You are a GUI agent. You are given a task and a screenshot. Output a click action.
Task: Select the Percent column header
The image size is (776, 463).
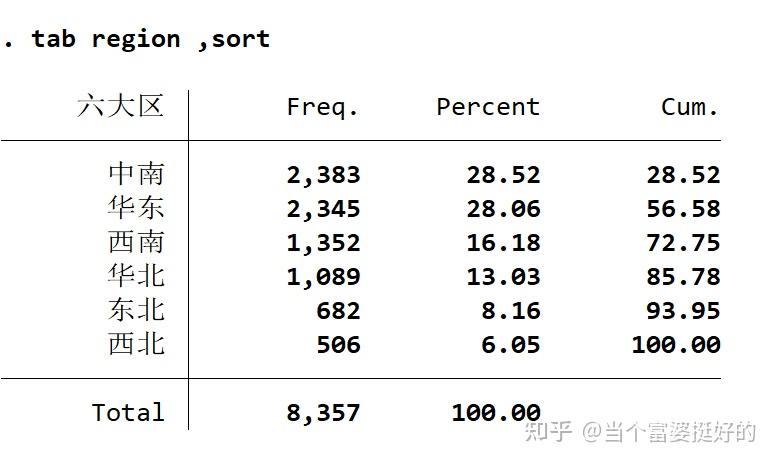click(487, 107)
